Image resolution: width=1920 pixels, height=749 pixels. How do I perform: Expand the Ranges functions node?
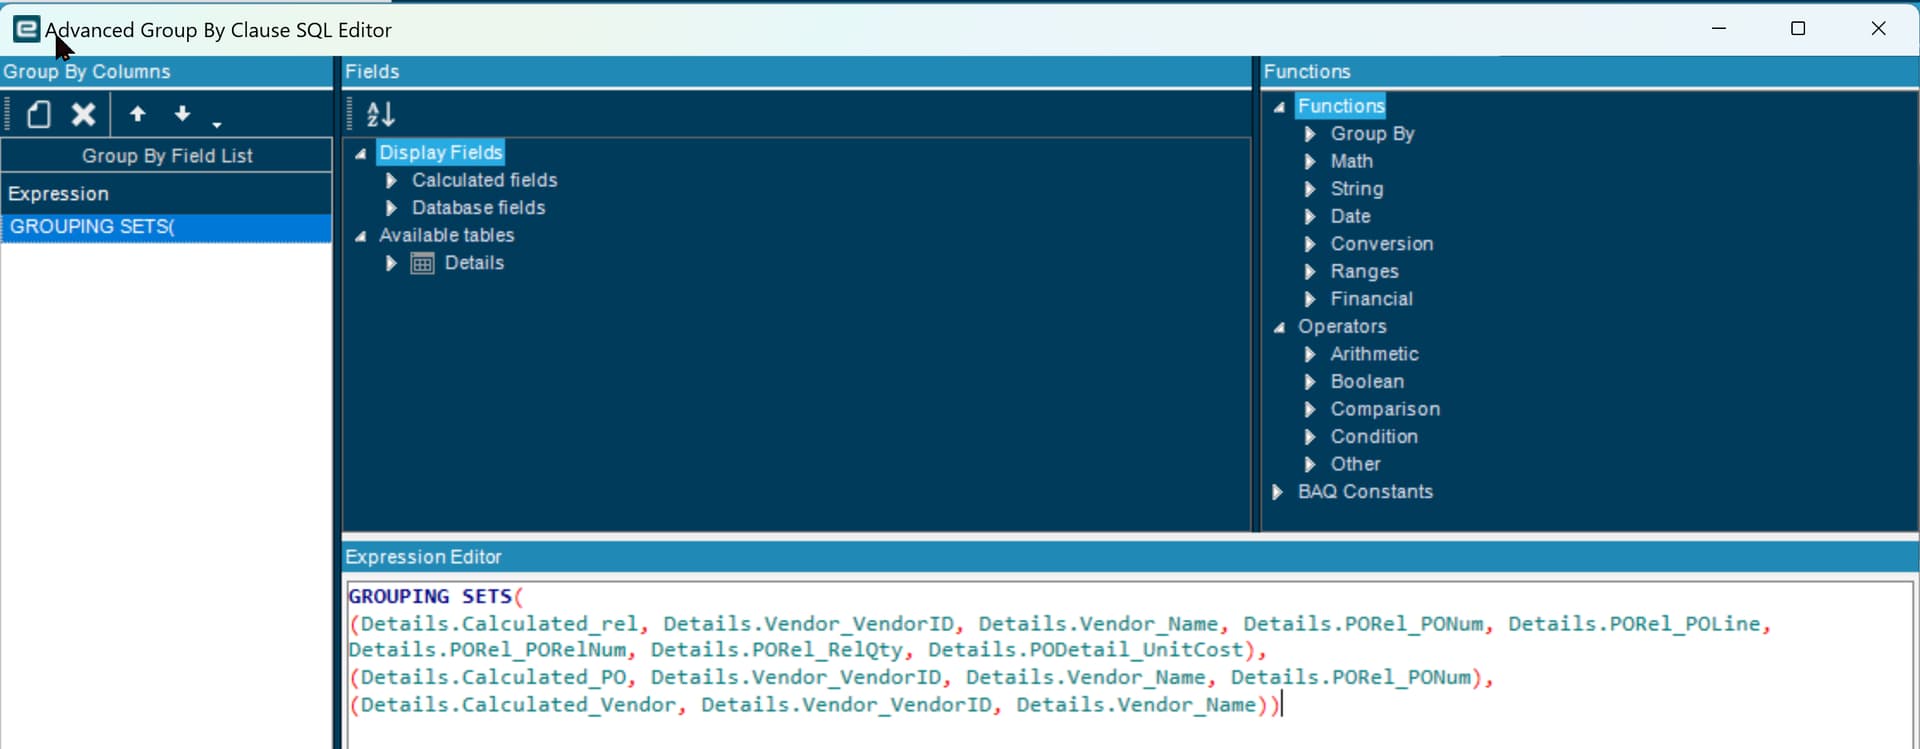point(1310,271)
